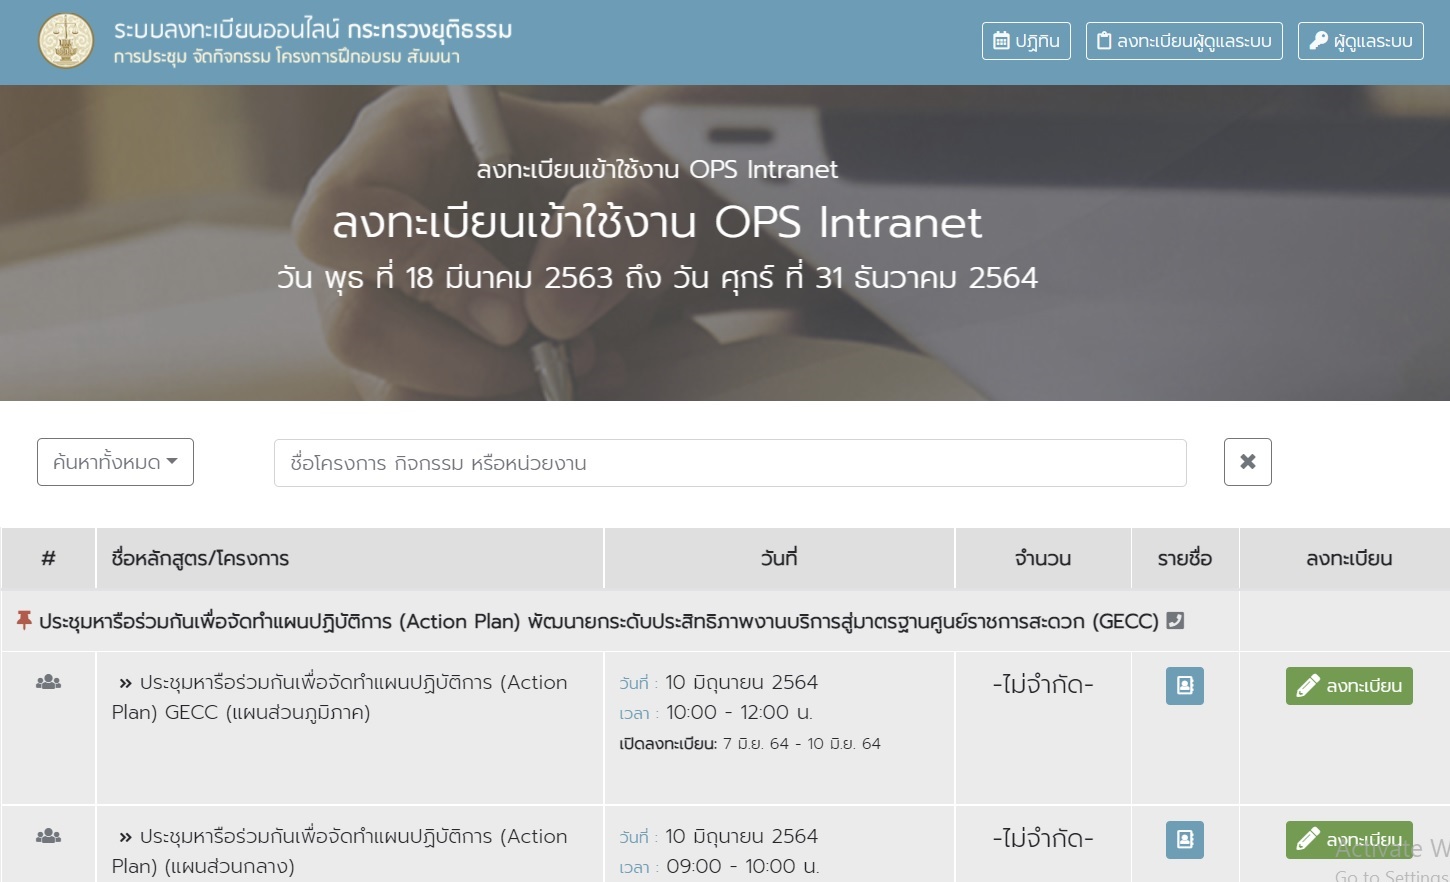
Task: Select the ชื่อหลักสูตร/โครงการ column header
Action: pos(200,558)
